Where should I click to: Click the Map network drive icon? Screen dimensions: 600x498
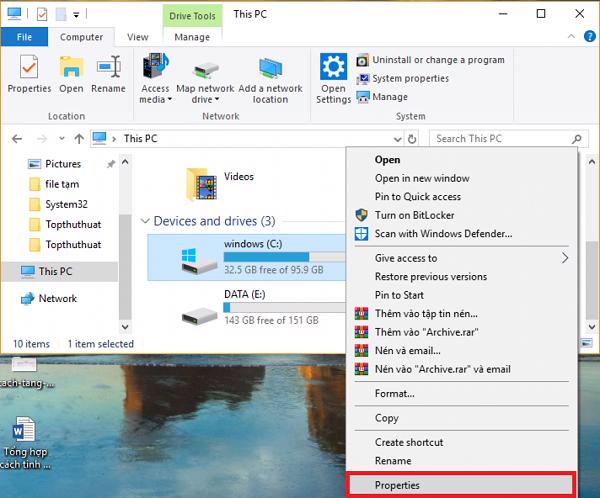(x=204, y=68)
